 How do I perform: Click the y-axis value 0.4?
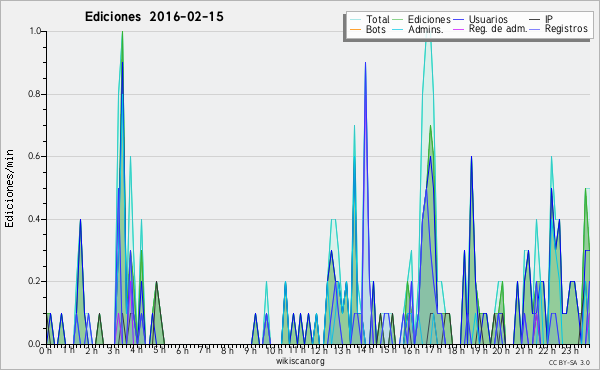(35, 219)
